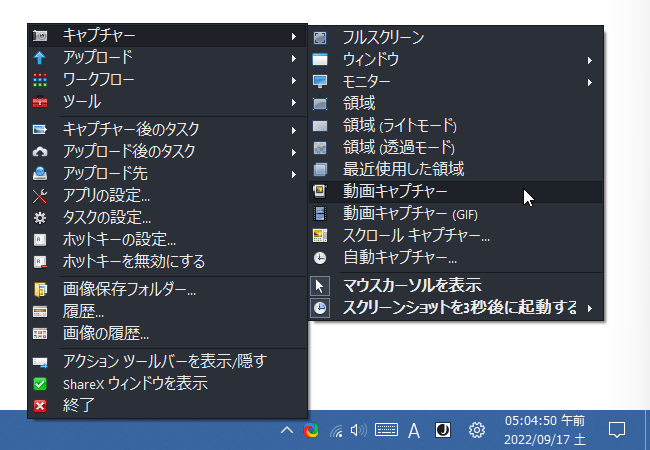The height and width of the screenshot is (450, 650).
Task: Open ホットキーの設定... entry
Action: [167, 240]
